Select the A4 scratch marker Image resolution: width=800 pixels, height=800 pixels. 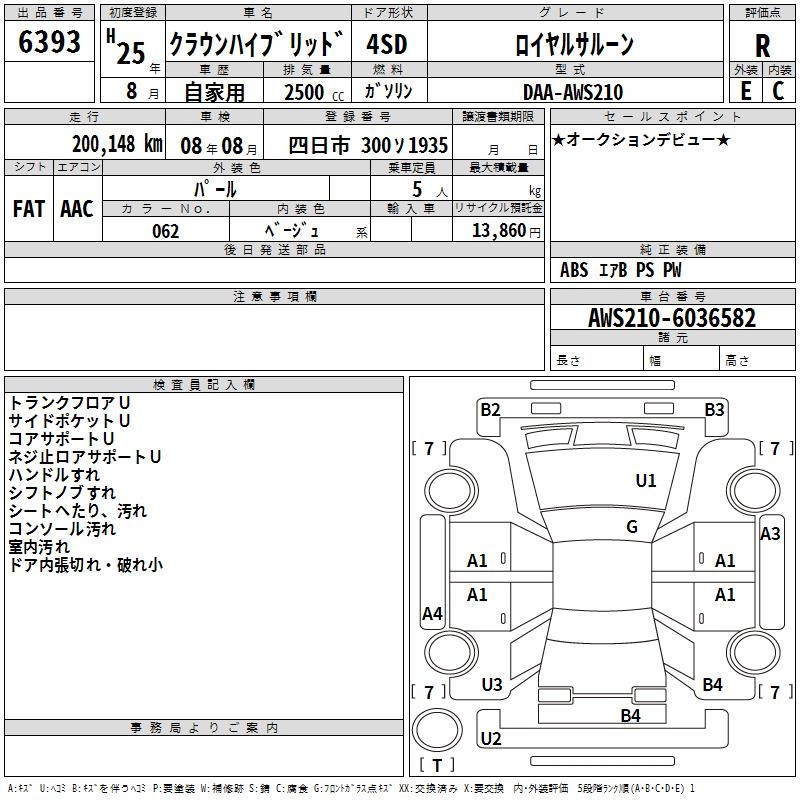432,614
